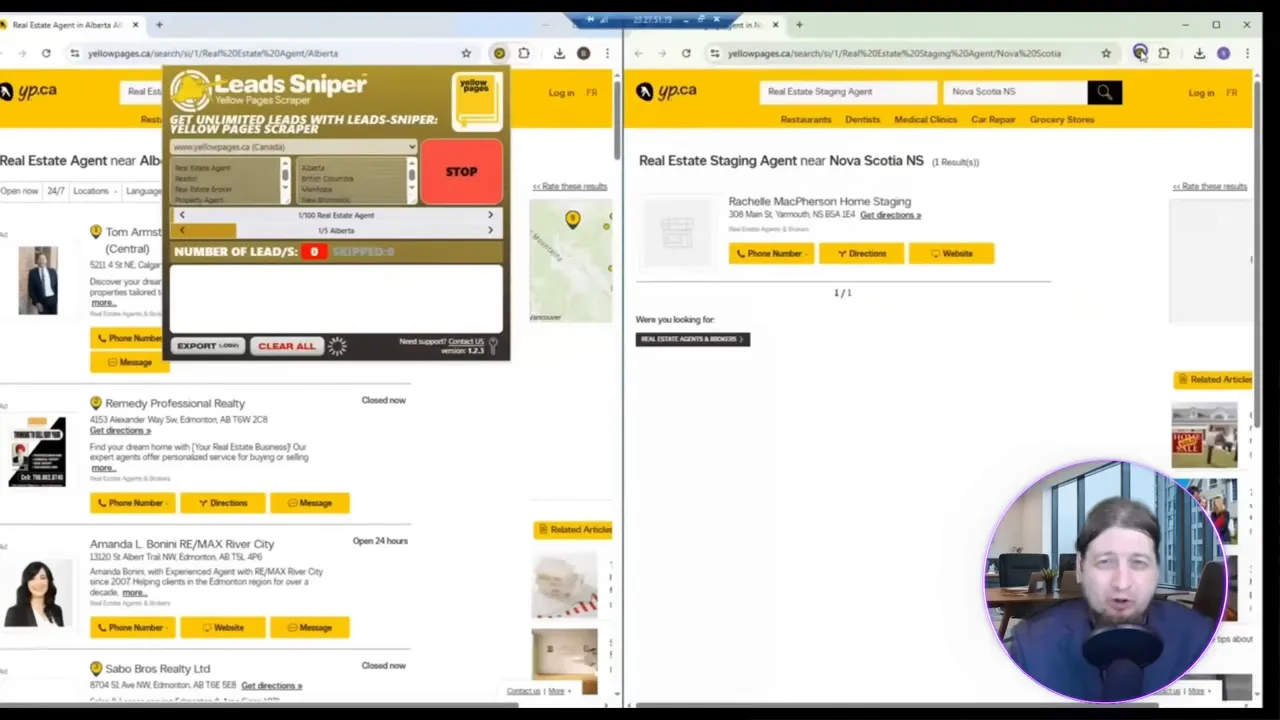This screenshot has width=1280, height=720.
Task: Open Tom Armstrong listing title
Action: [x=133, y=240]
